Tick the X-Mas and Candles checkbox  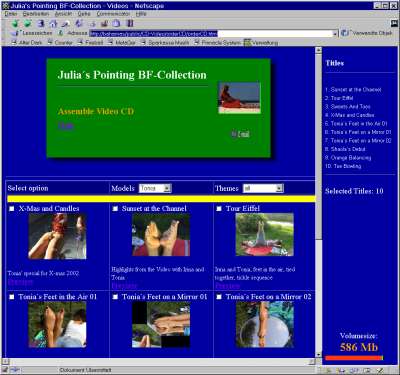tap(12, 209)
